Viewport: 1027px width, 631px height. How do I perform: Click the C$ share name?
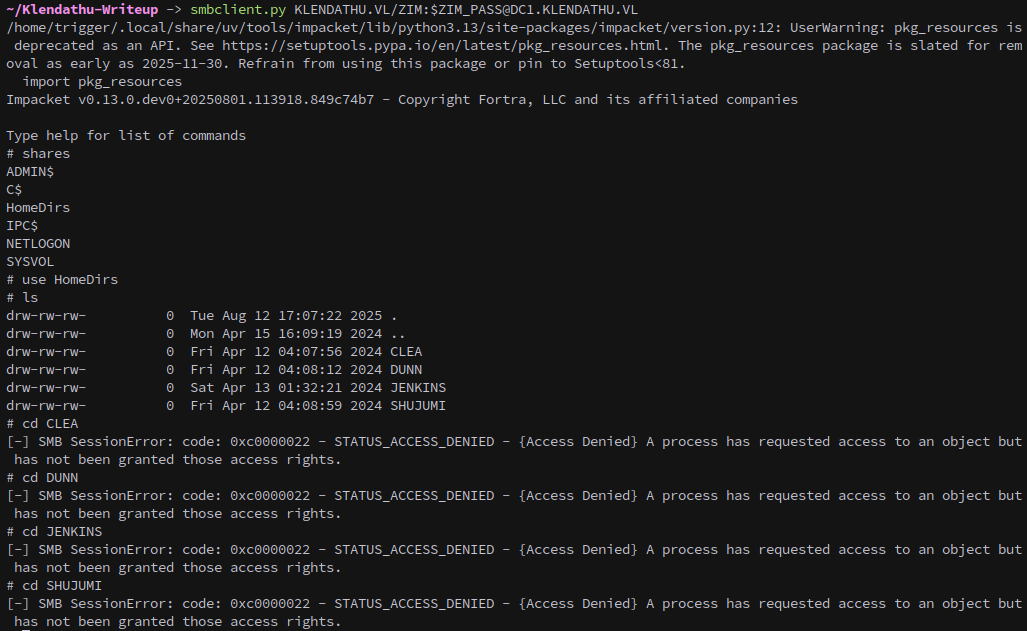14,189
